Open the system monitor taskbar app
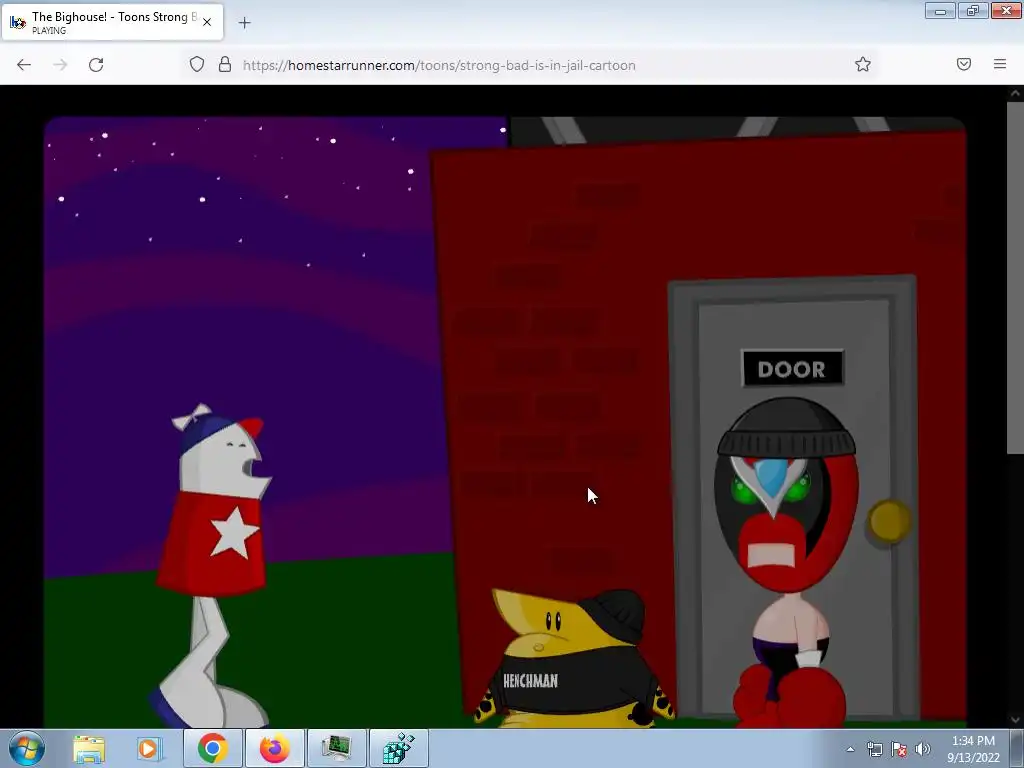The height and width of the screenshot is (768, 1024). click(336, 748)
